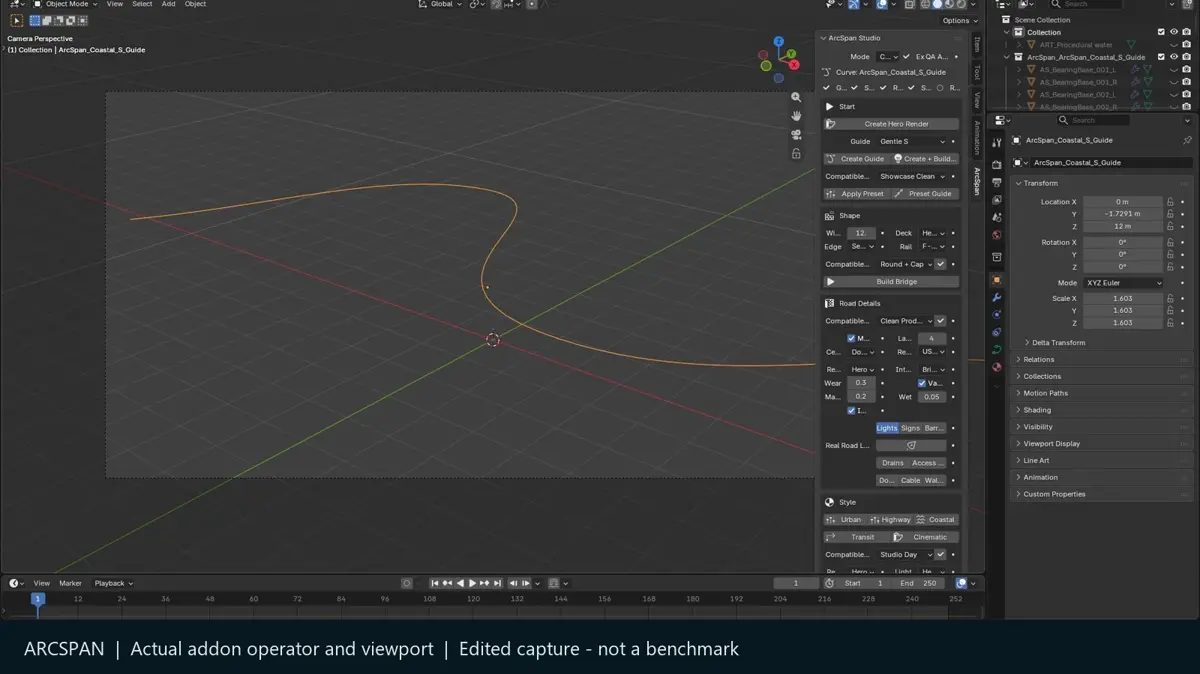Open the Object menu in header
The width and height of the screenshot is (1200, 674).
coord(195,4)
